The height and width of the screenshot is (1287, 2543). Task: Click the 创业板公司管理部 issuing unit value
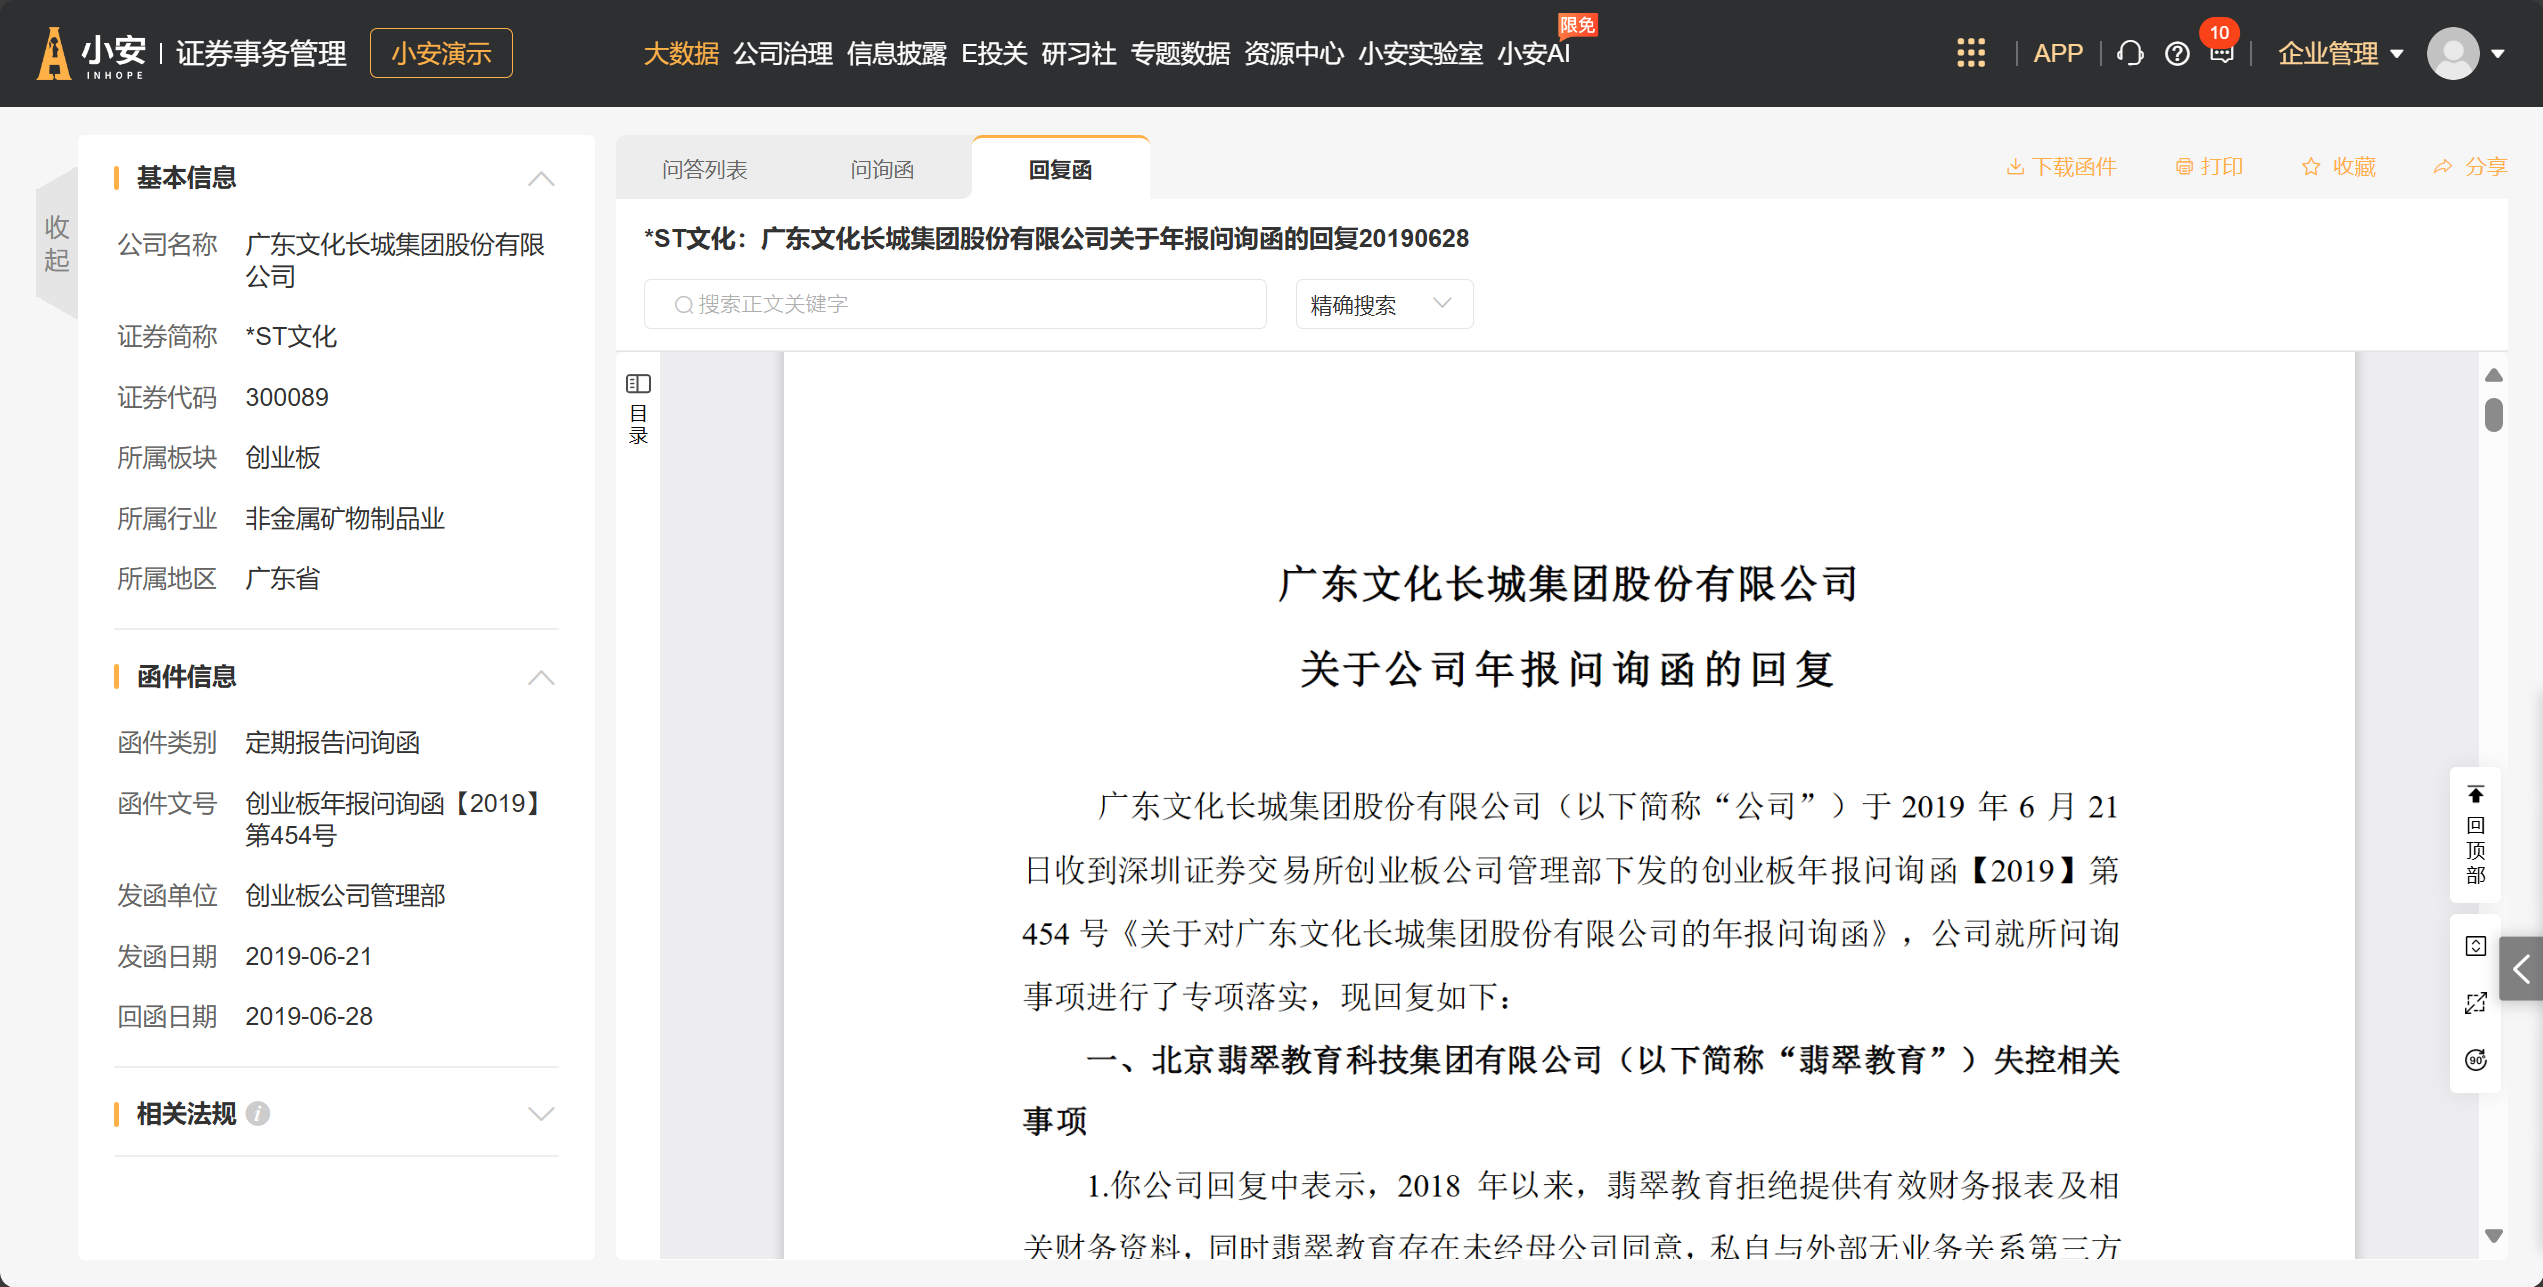pos(345,896)
